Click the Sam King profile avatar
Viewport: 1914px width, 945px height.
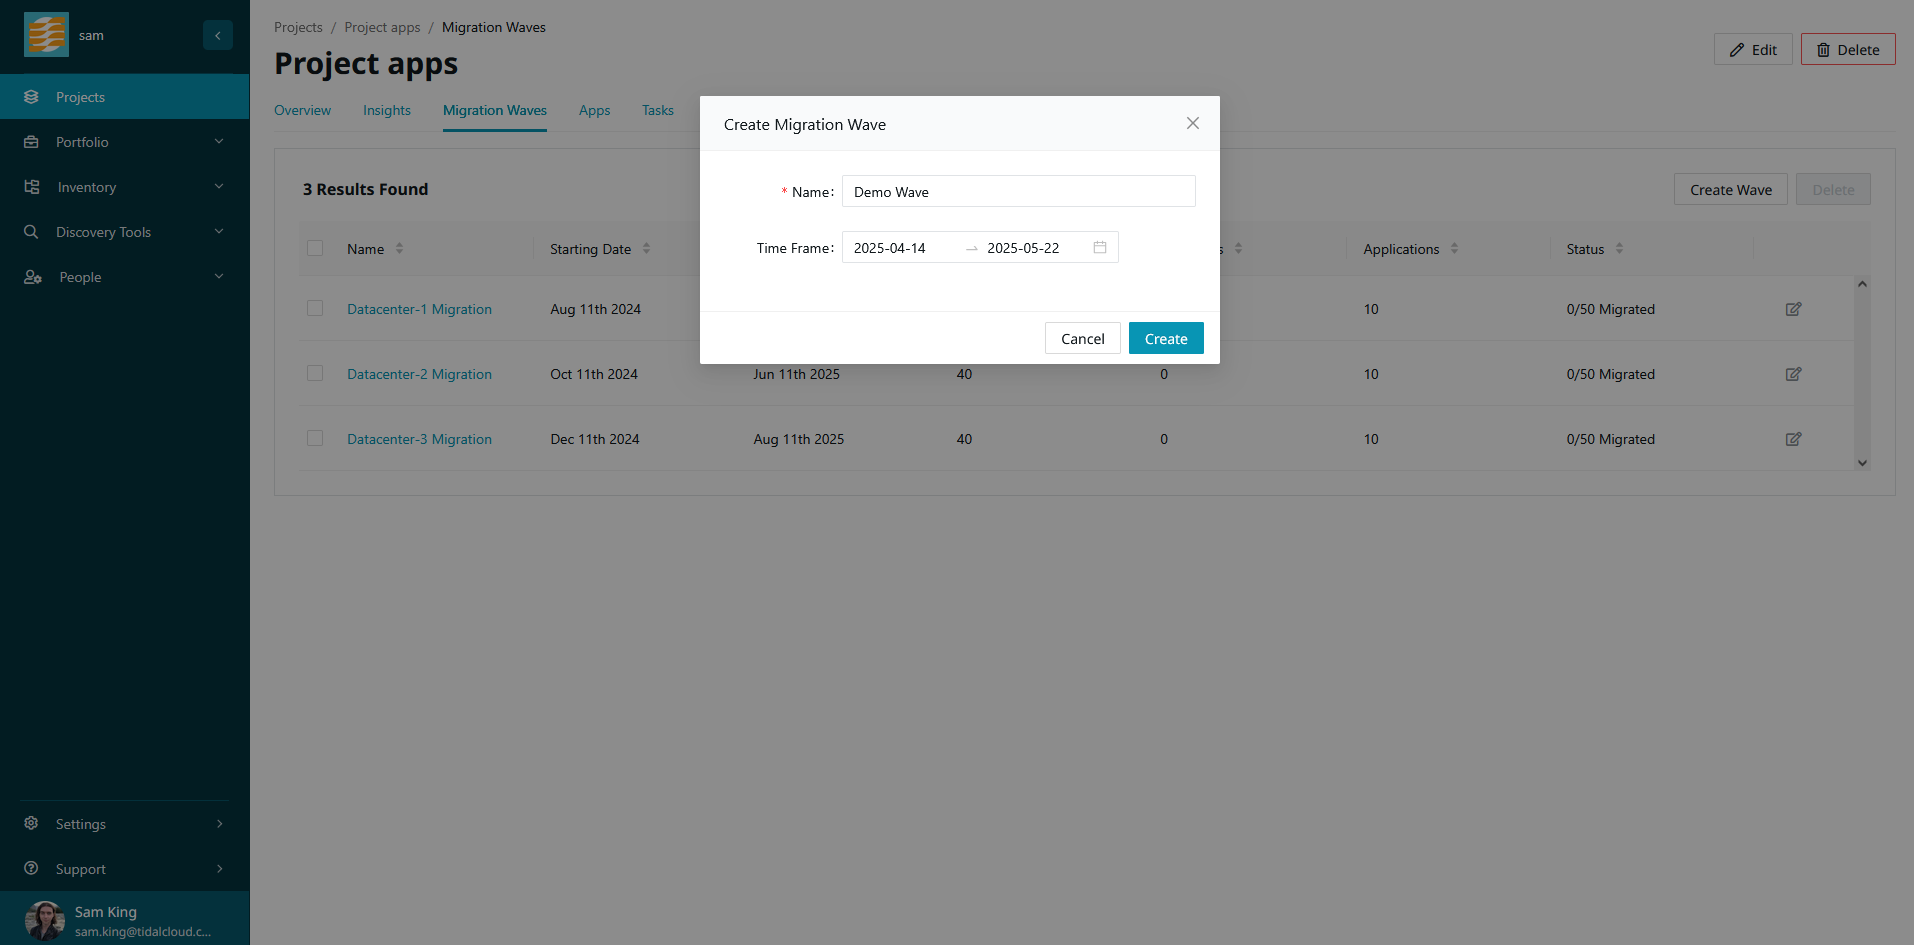(44, 920)
